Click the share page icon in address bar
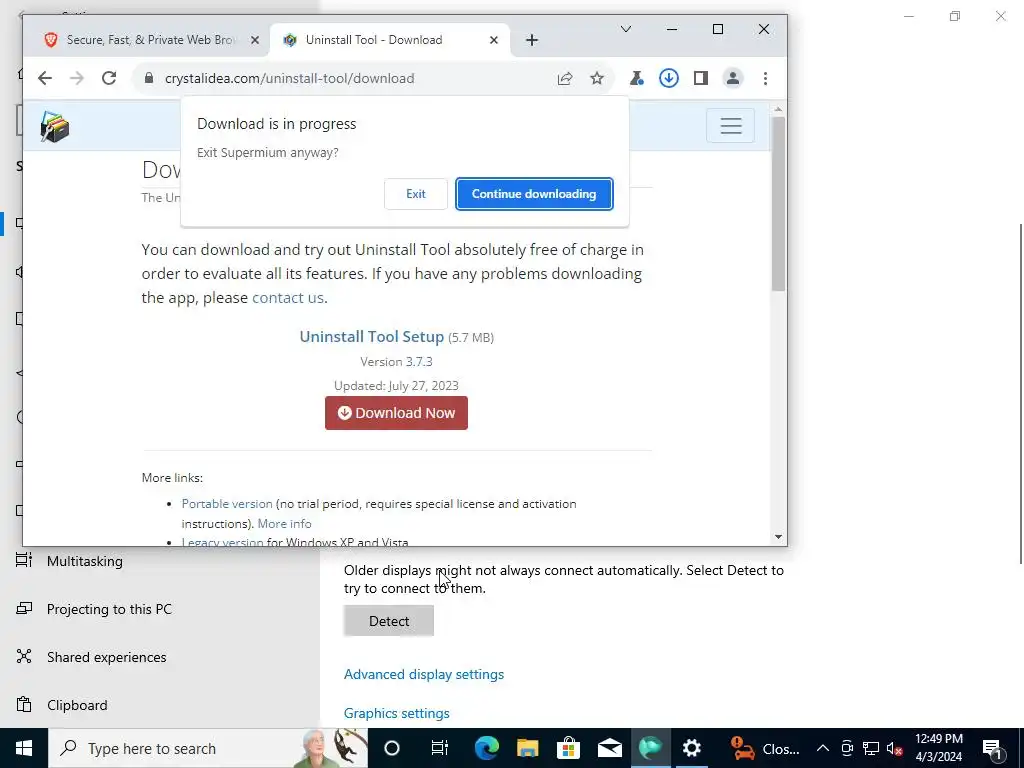Image resolution: width=1024 pixels, height=768 pixels. 565,78
